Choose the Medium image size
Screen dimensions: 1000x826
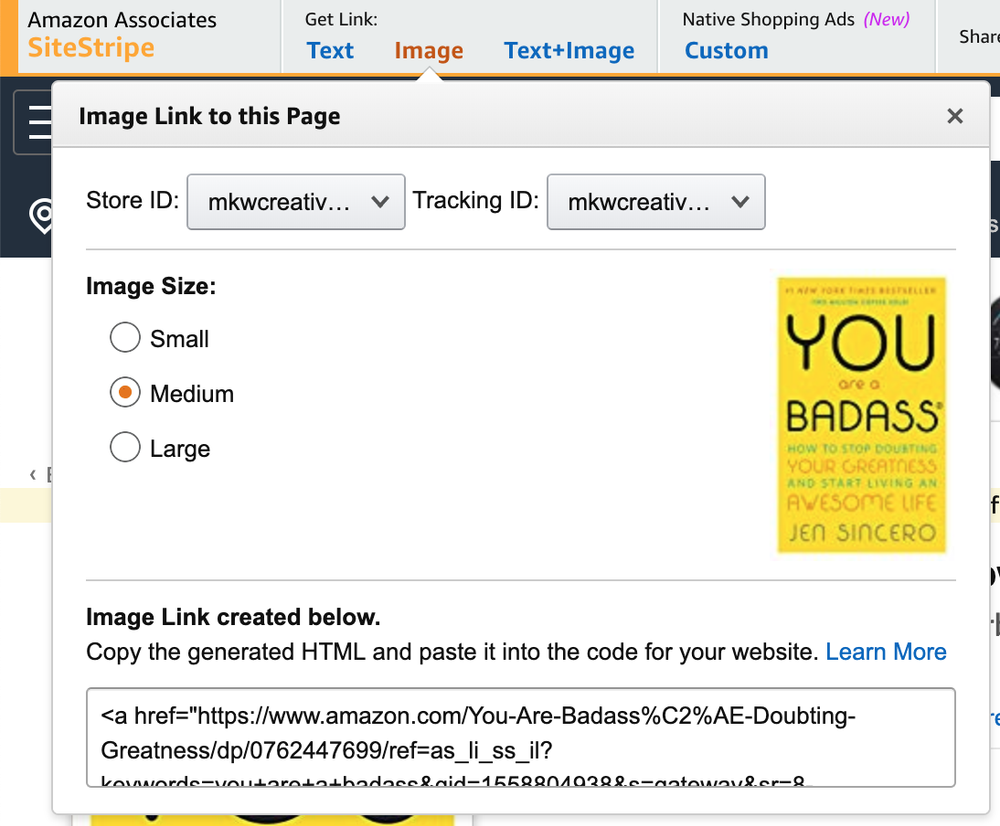(x=125, y=392)
